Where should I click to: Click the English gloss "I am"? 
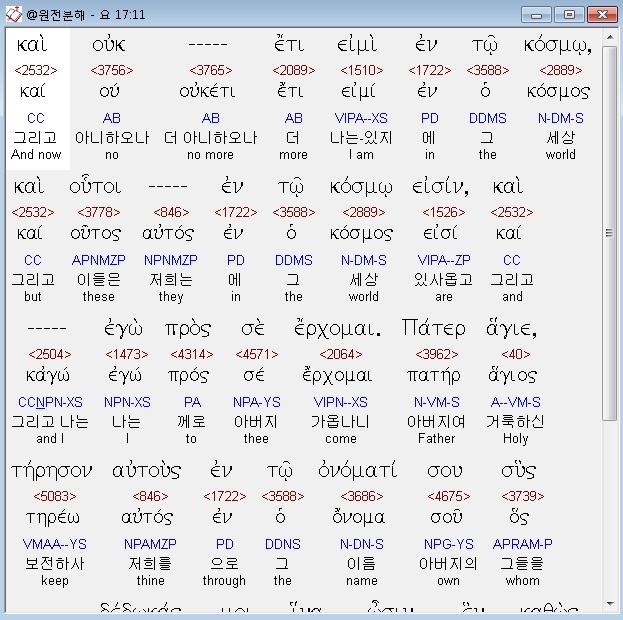pos(361,154)
